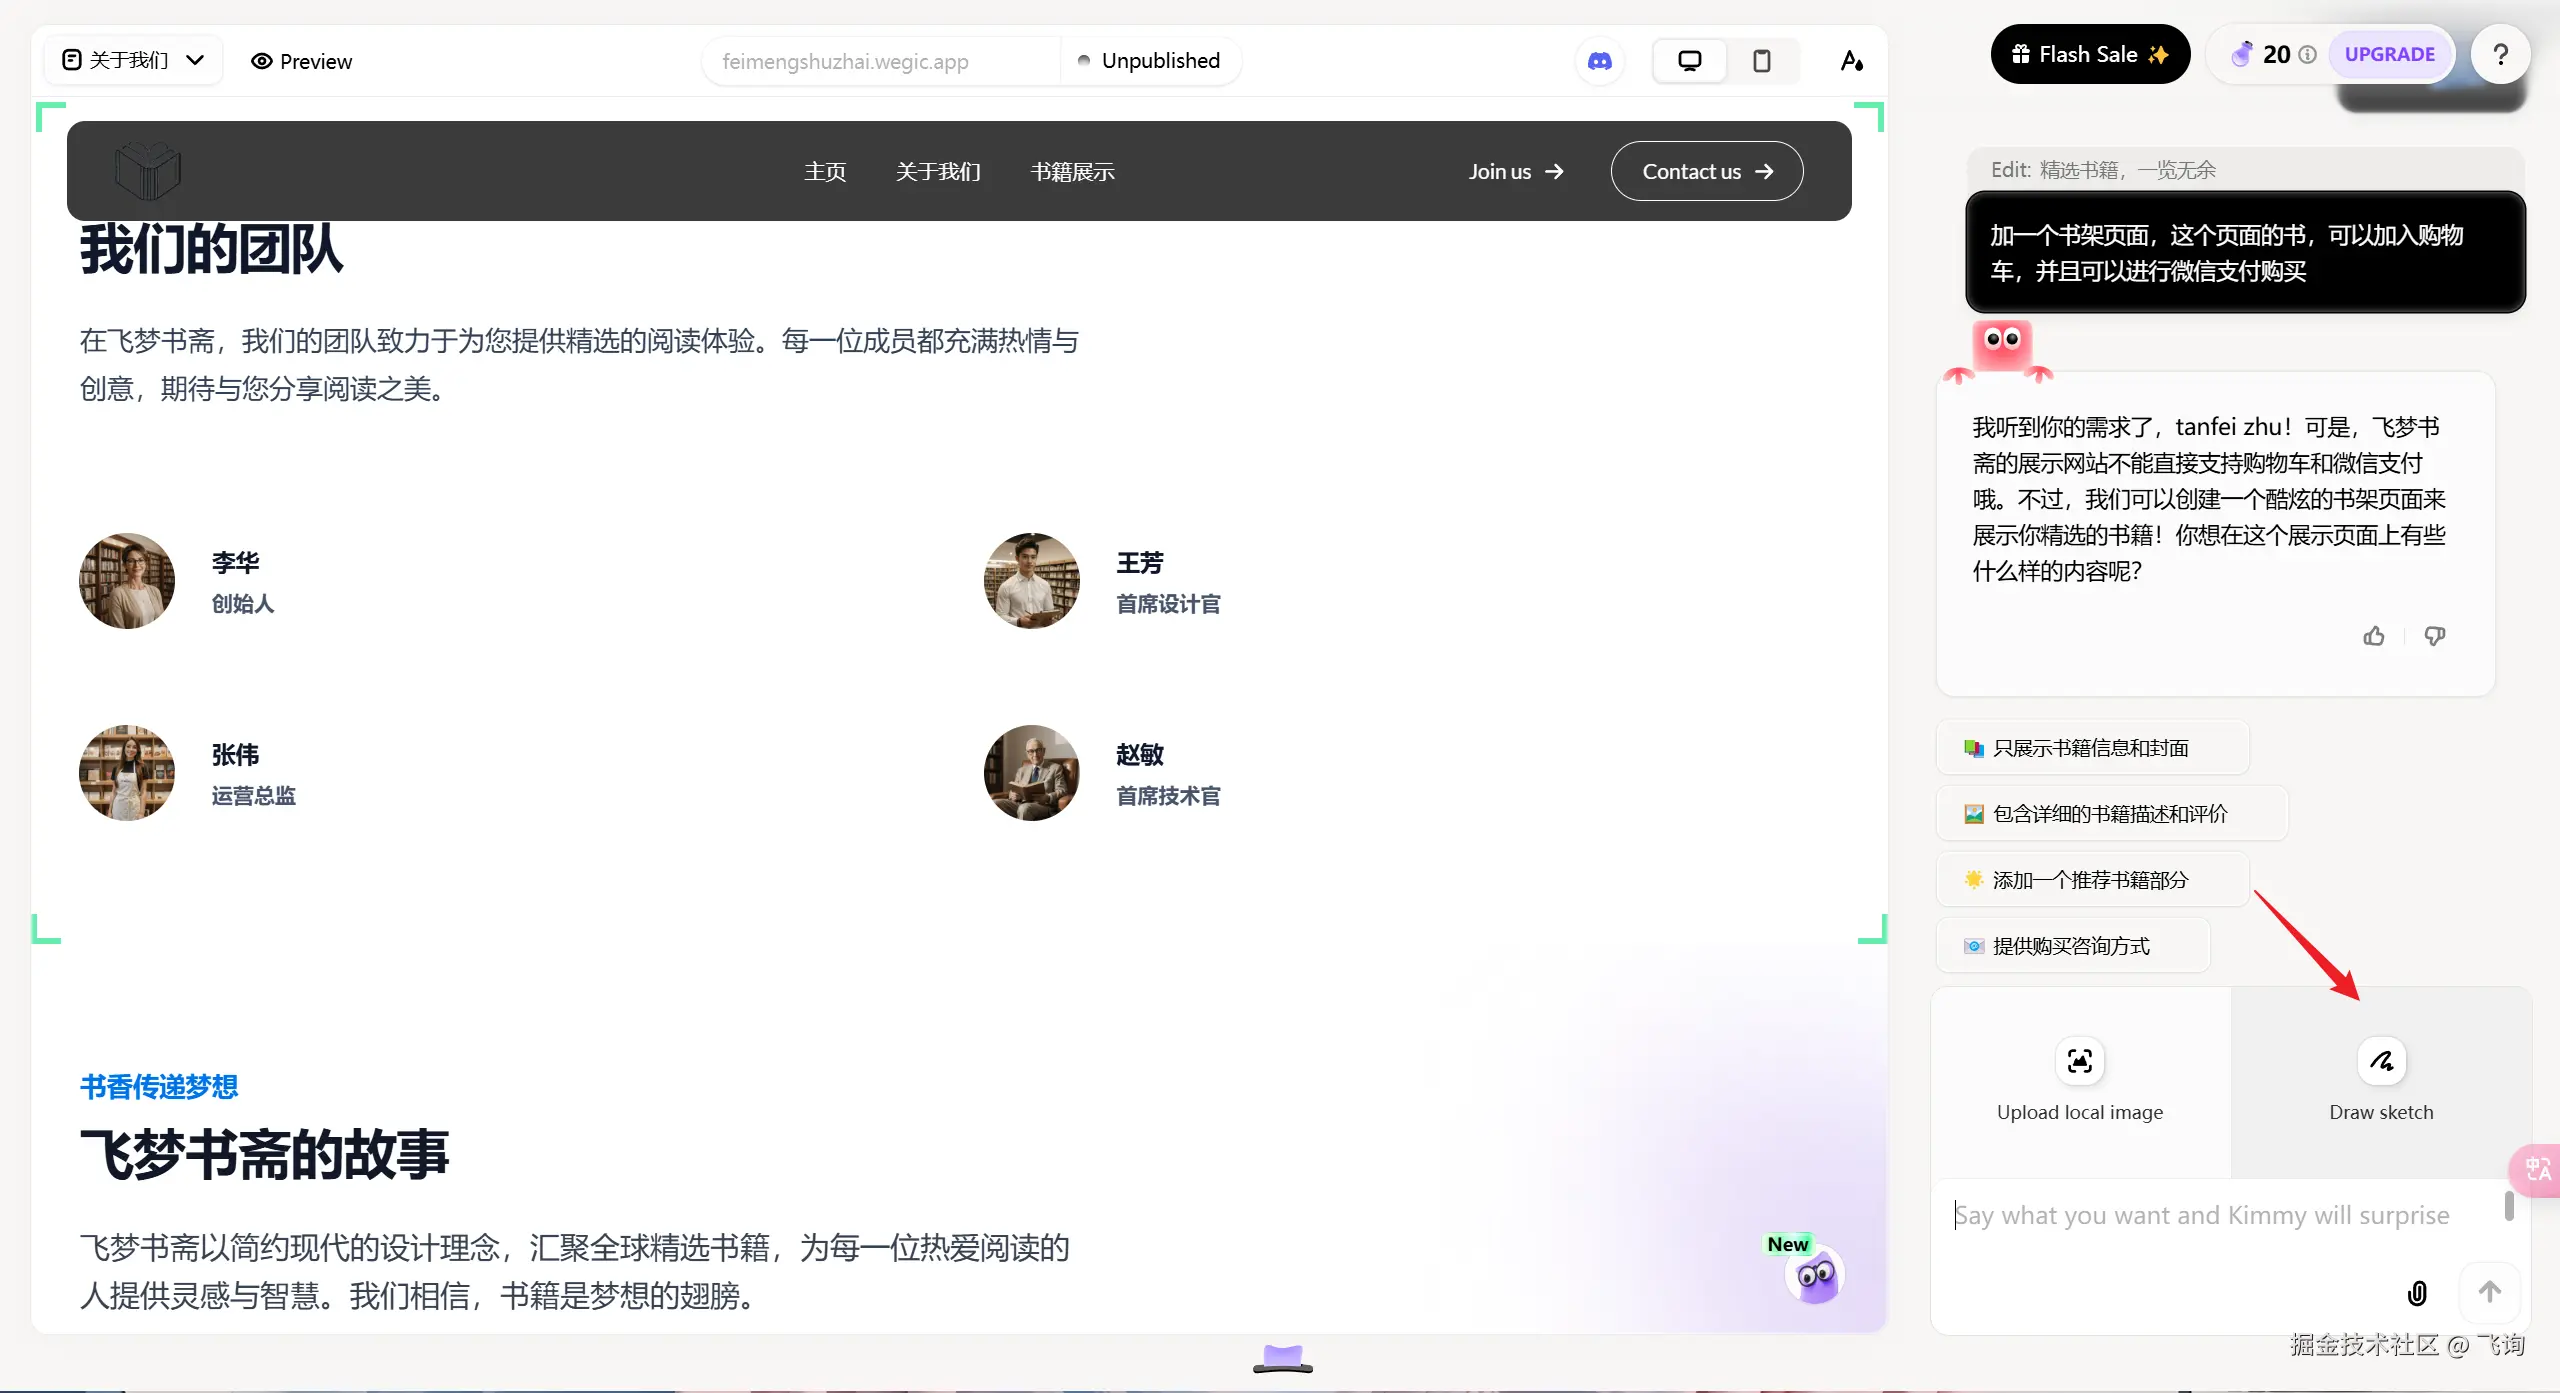Click the send arrow button

[2490, 1292]
